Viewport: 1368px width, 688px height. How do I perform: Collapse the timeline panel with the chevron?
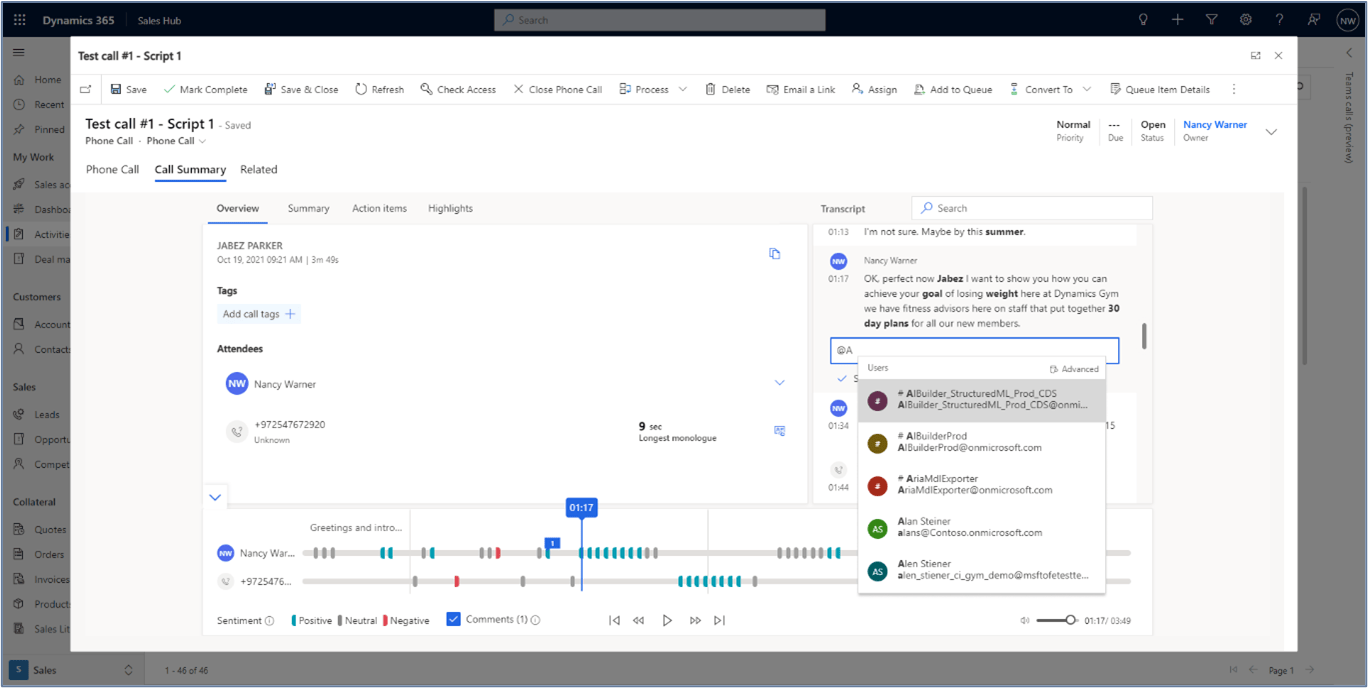click(x=215, y=497)
